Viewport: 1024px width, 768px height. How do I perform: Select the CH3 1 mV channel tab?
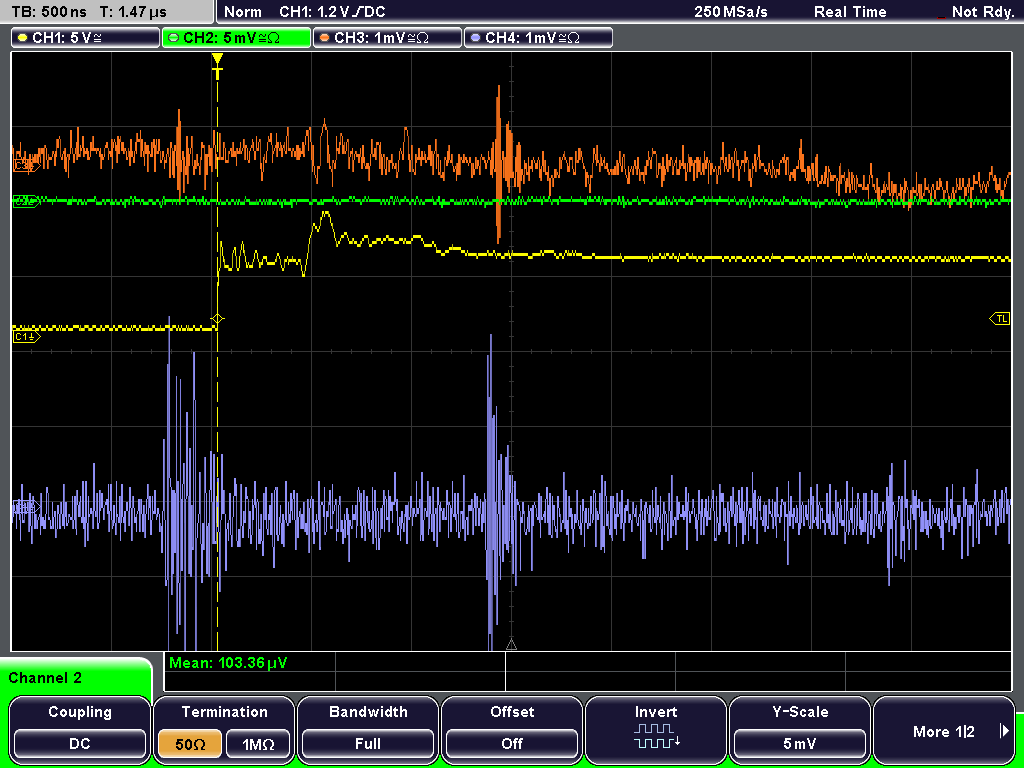point(387,38)
